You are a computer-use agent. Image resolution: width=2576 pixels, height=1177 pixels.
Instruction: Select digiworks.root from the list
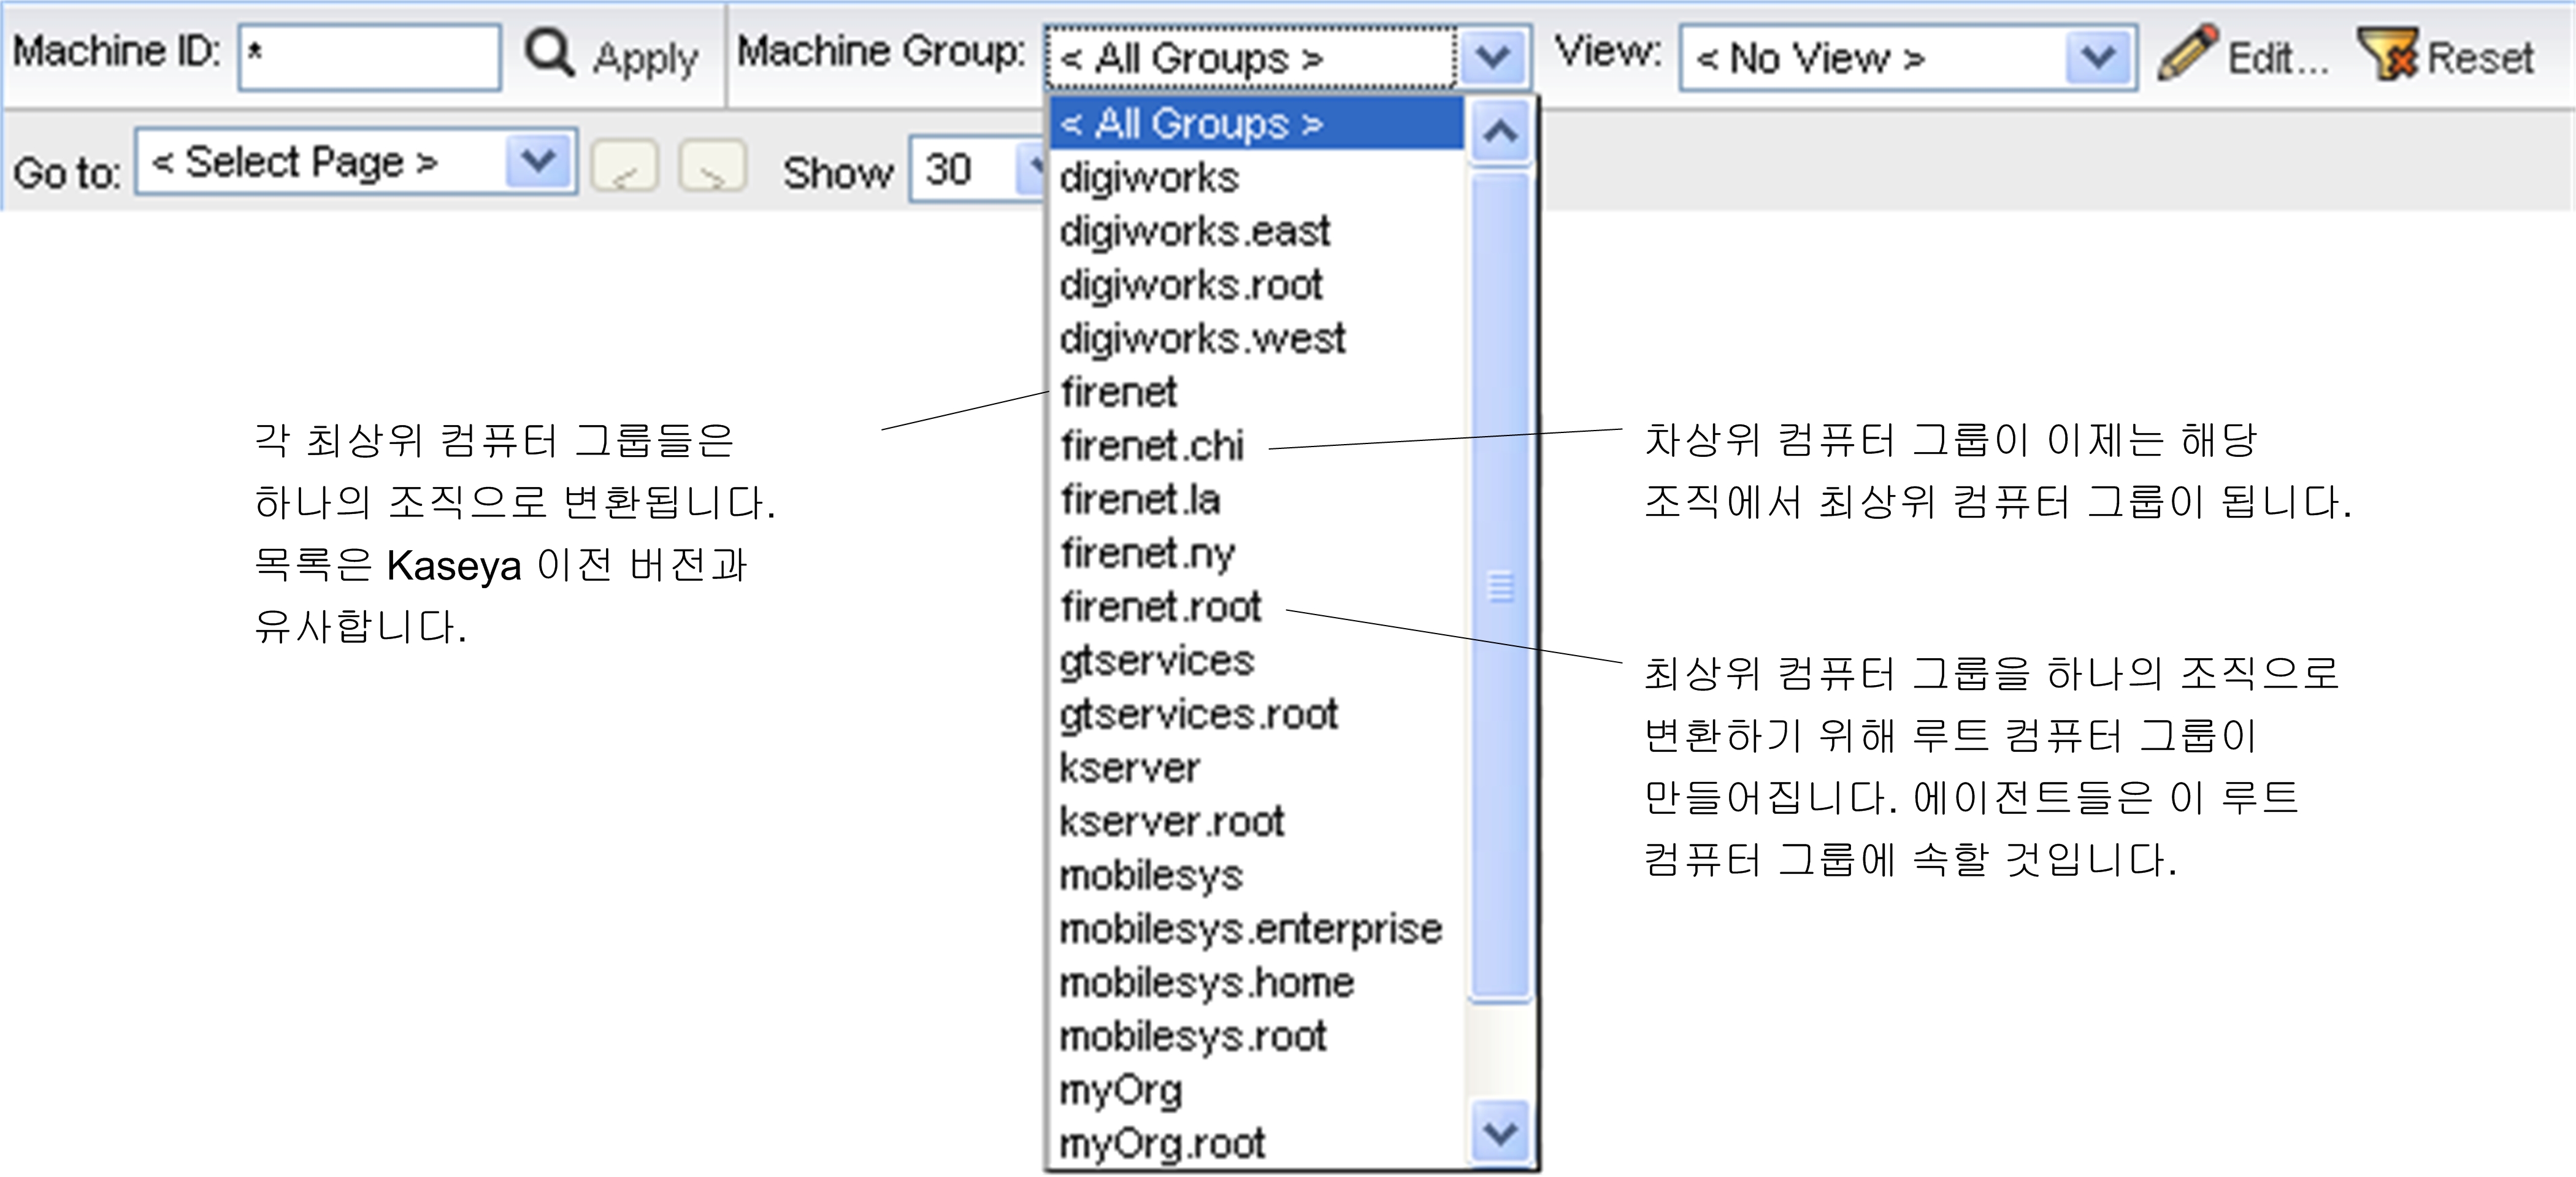(x=1257, y=286)
